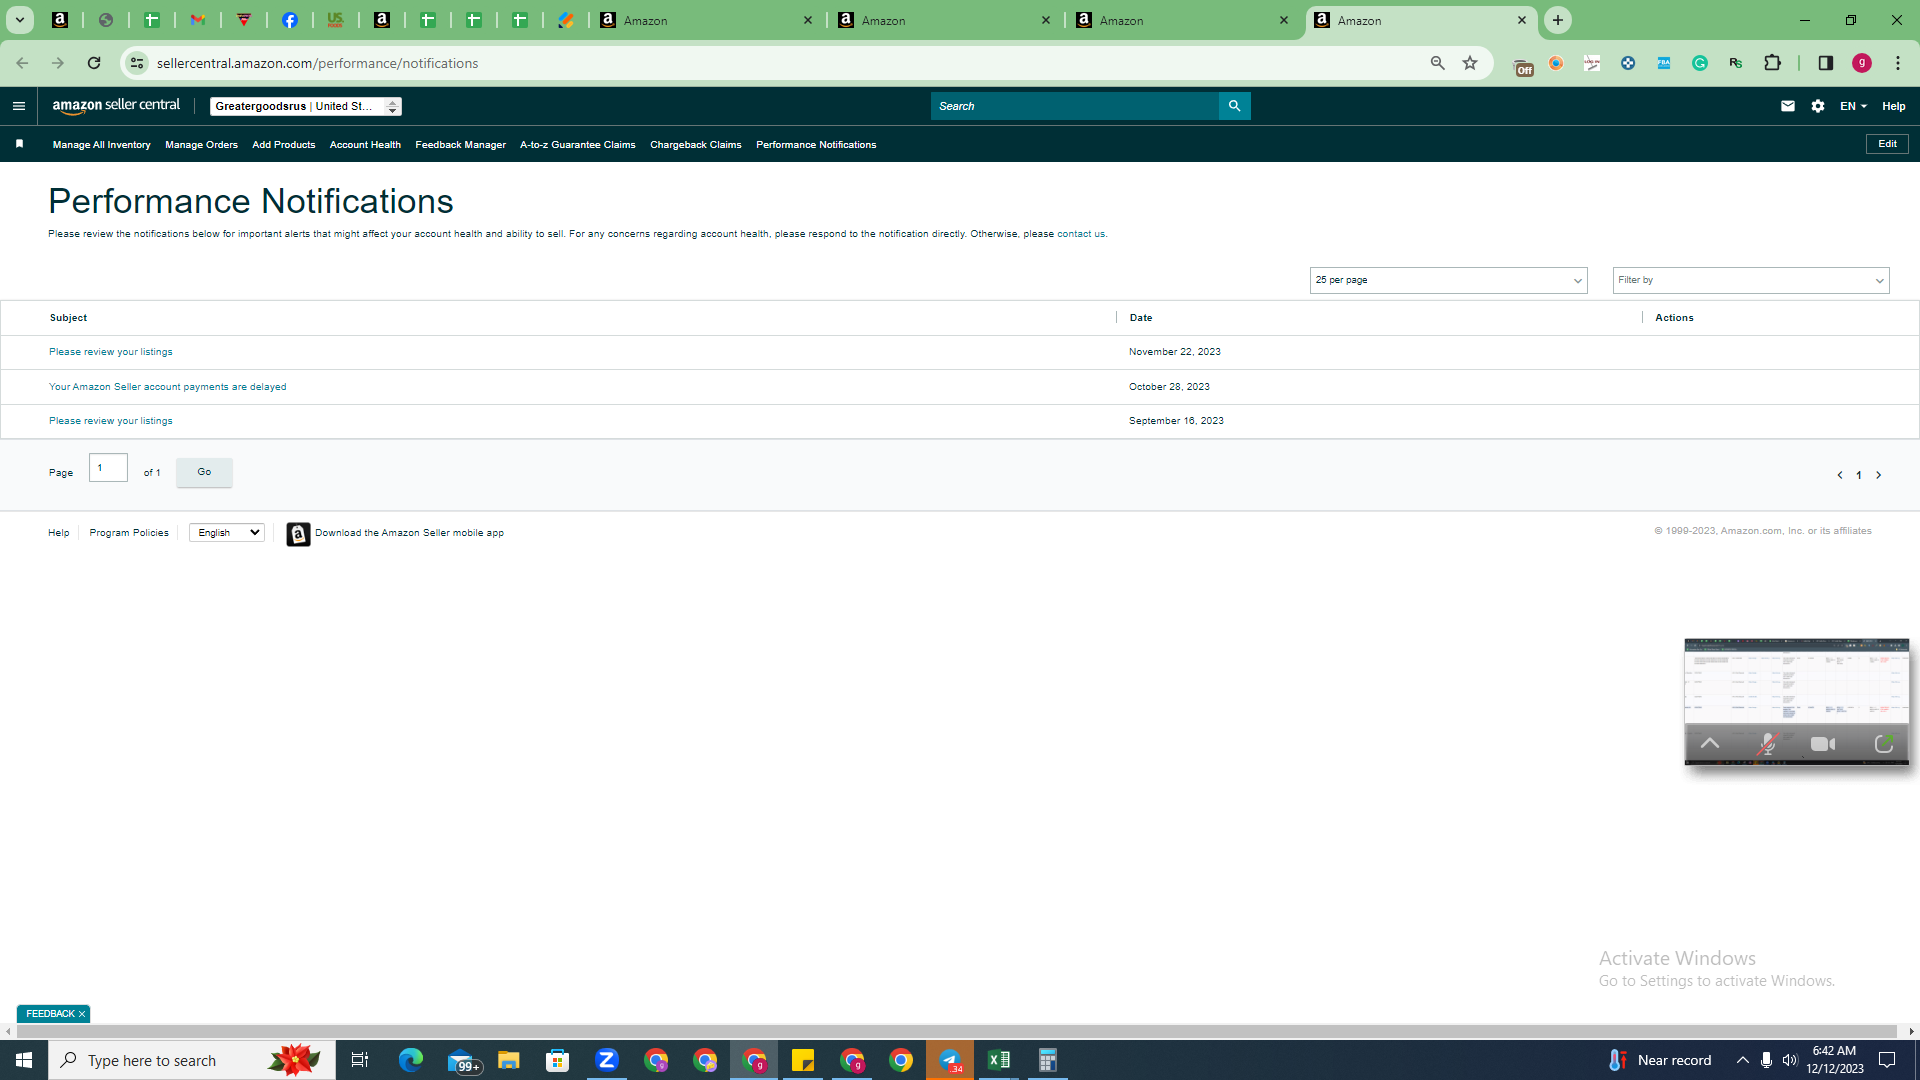Close the FEEDBACK tab
This screenshot has height=1080, width=1920.
pos(82,1014)
